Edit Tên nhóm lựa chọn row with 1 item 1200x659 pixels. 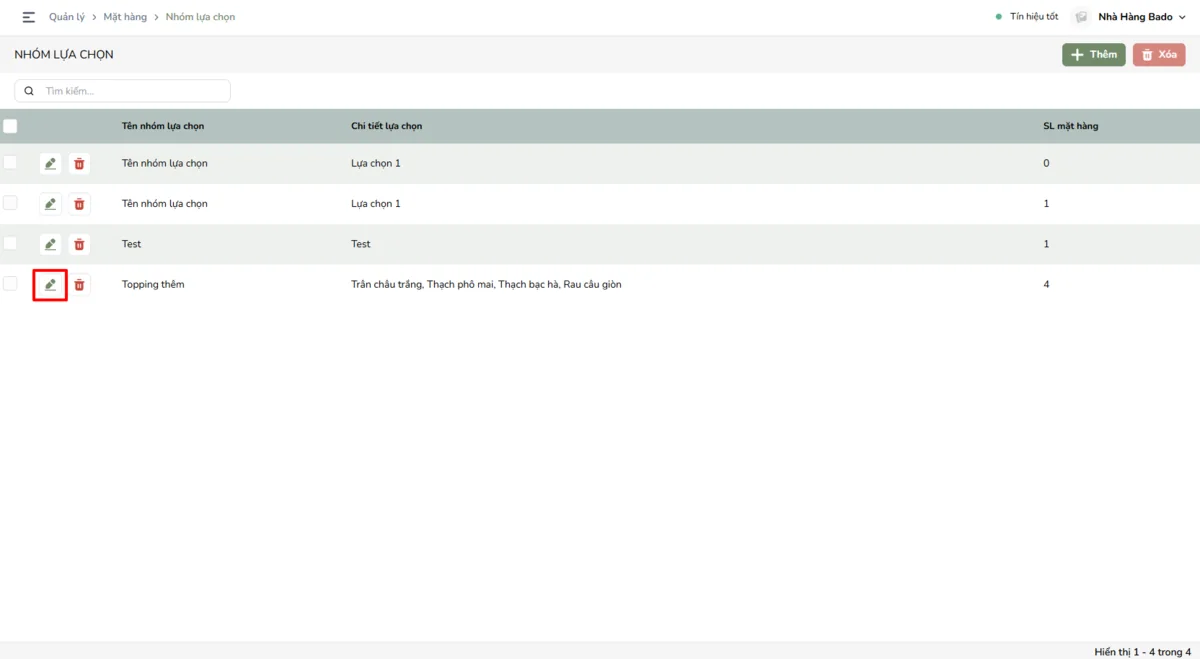[x=50, y=204]
